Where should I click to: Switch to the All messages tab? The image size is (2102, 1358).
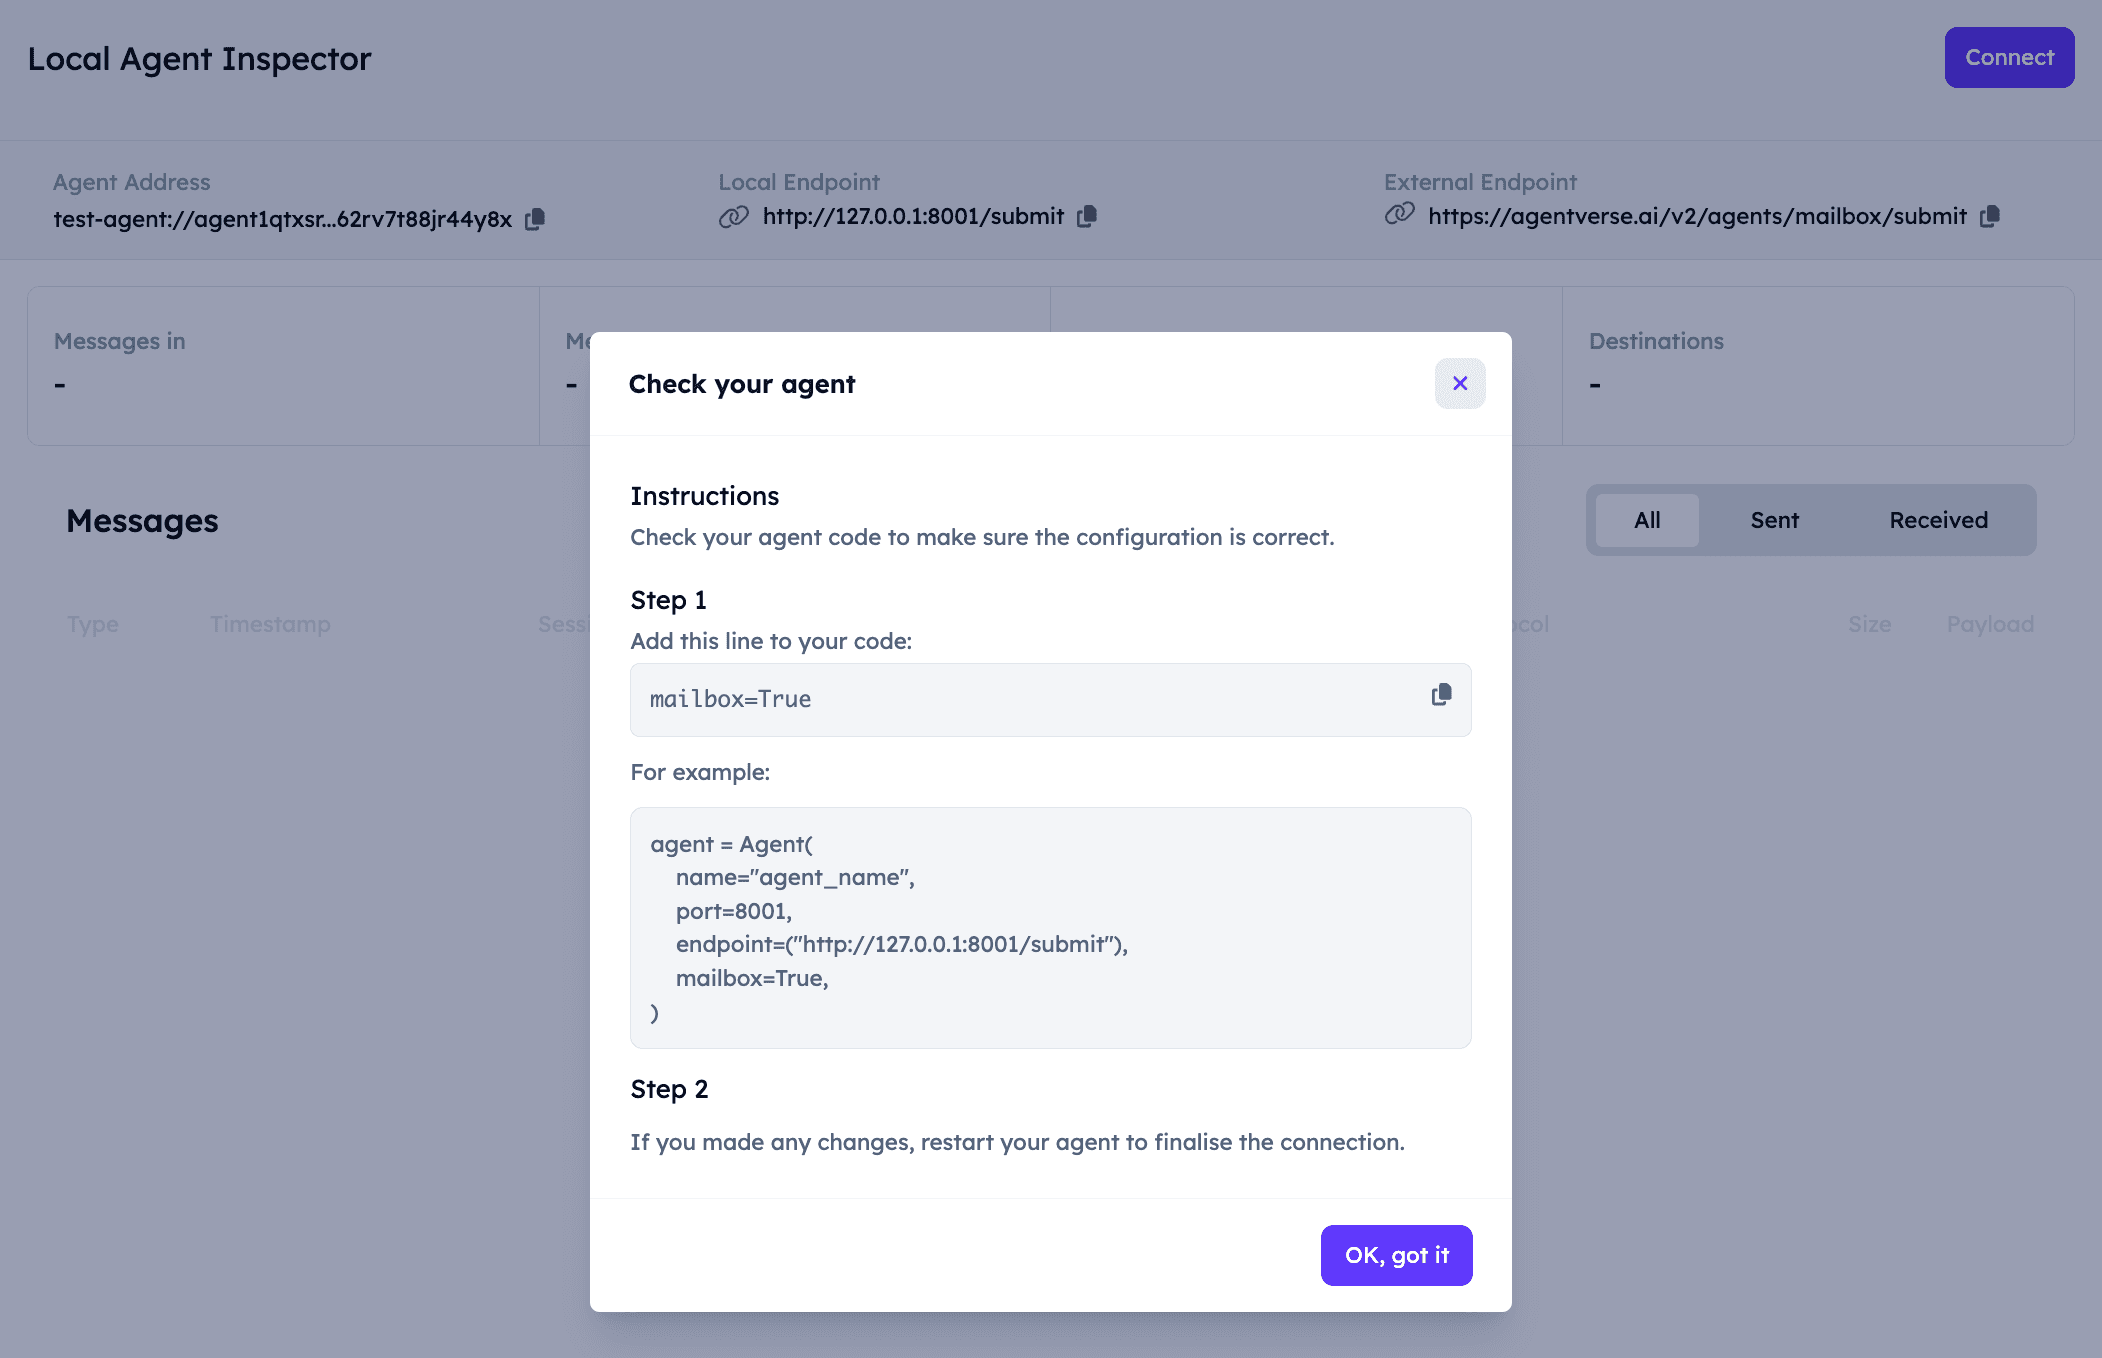click(1647, 520)
